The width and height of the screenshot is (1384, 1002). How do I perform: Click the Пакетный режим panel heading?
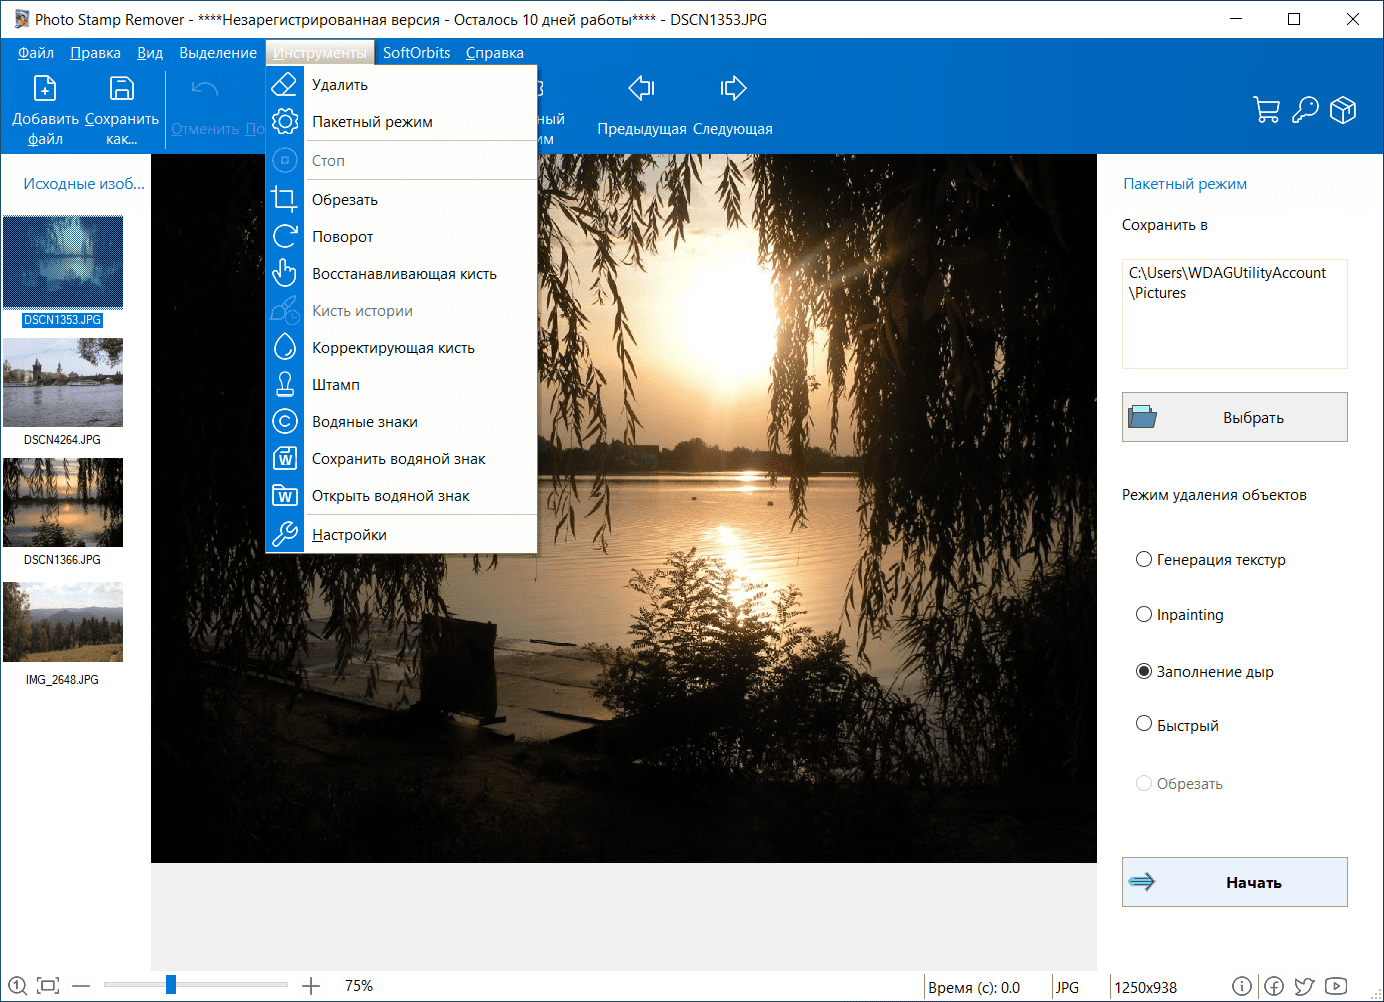(1185, 184)
